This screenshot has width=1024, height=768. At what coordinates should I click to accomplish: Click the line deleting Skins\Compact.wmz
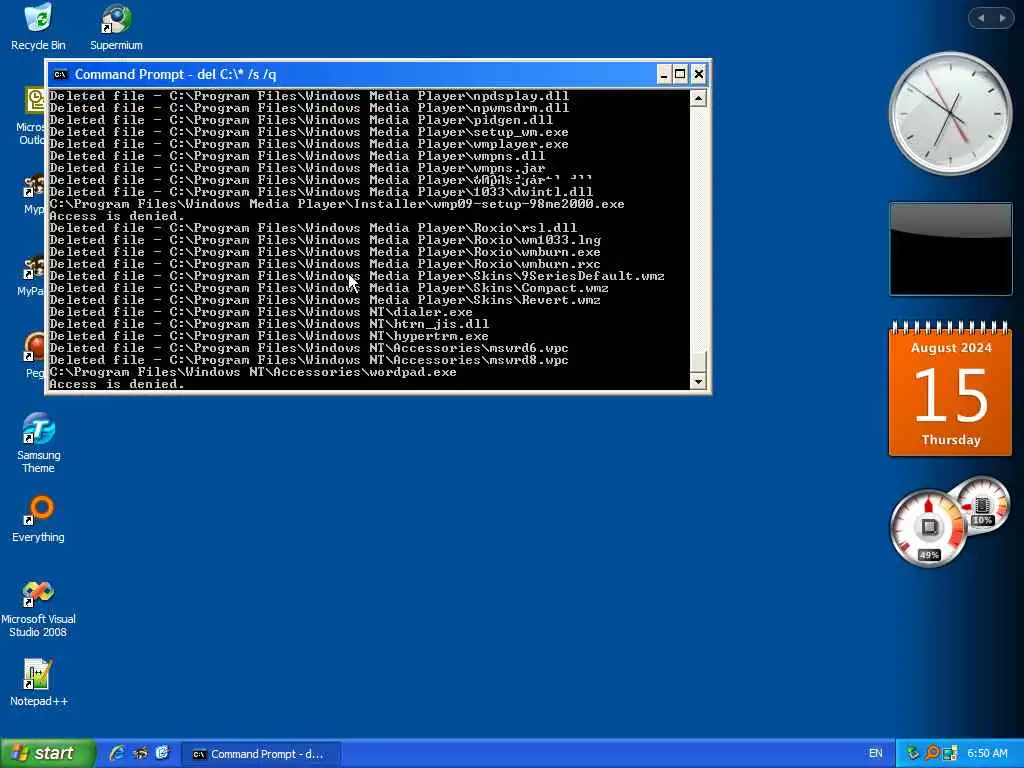click(x=328, y=288)
